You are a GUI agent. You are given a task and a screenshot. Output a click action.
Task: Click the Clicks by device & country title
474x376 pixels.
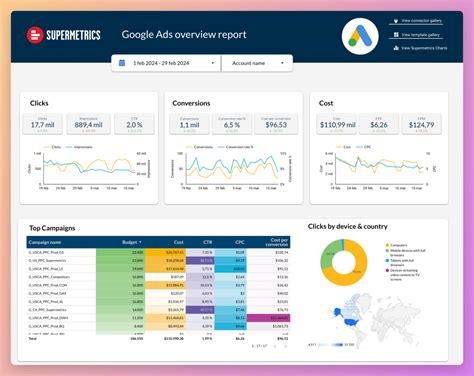tap(348, 226)
